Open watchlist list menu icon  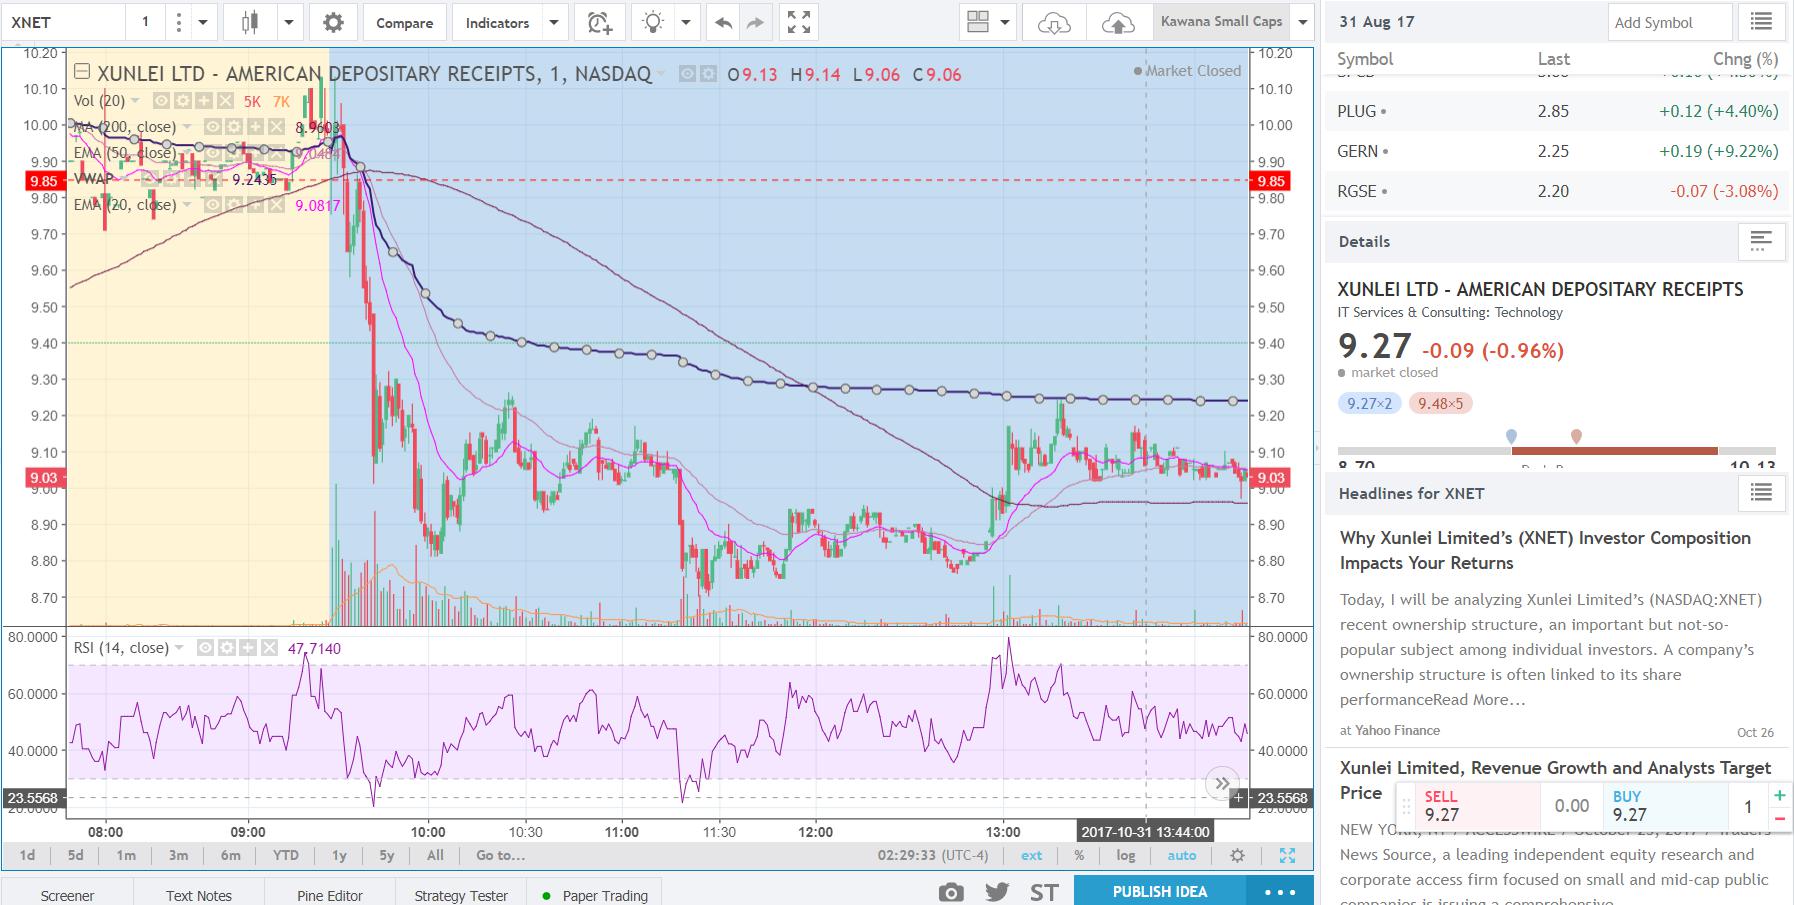1761,21
